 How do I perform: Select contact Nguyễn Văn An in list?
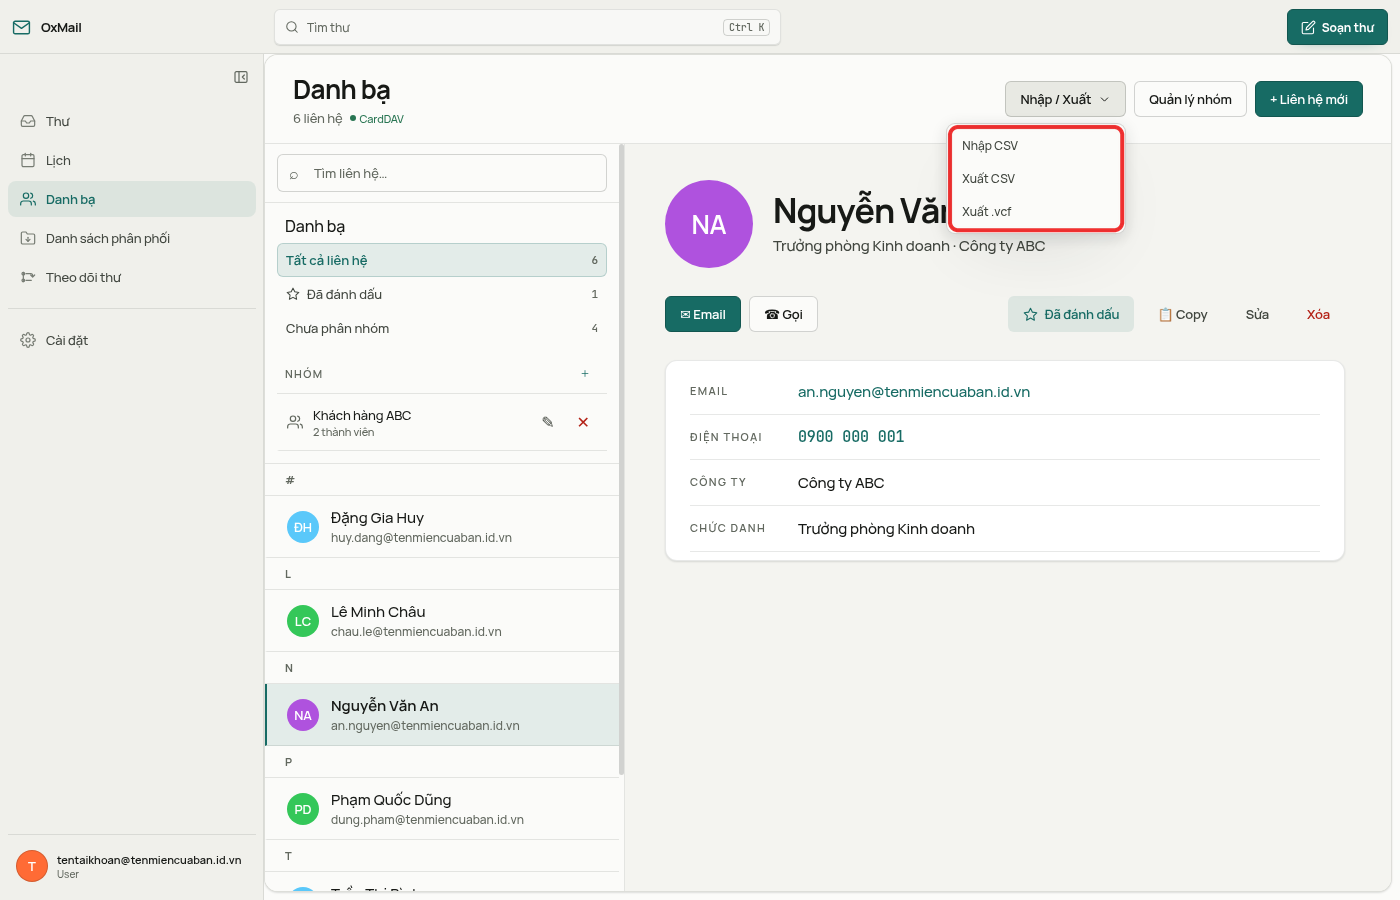(x=442, y=715)
